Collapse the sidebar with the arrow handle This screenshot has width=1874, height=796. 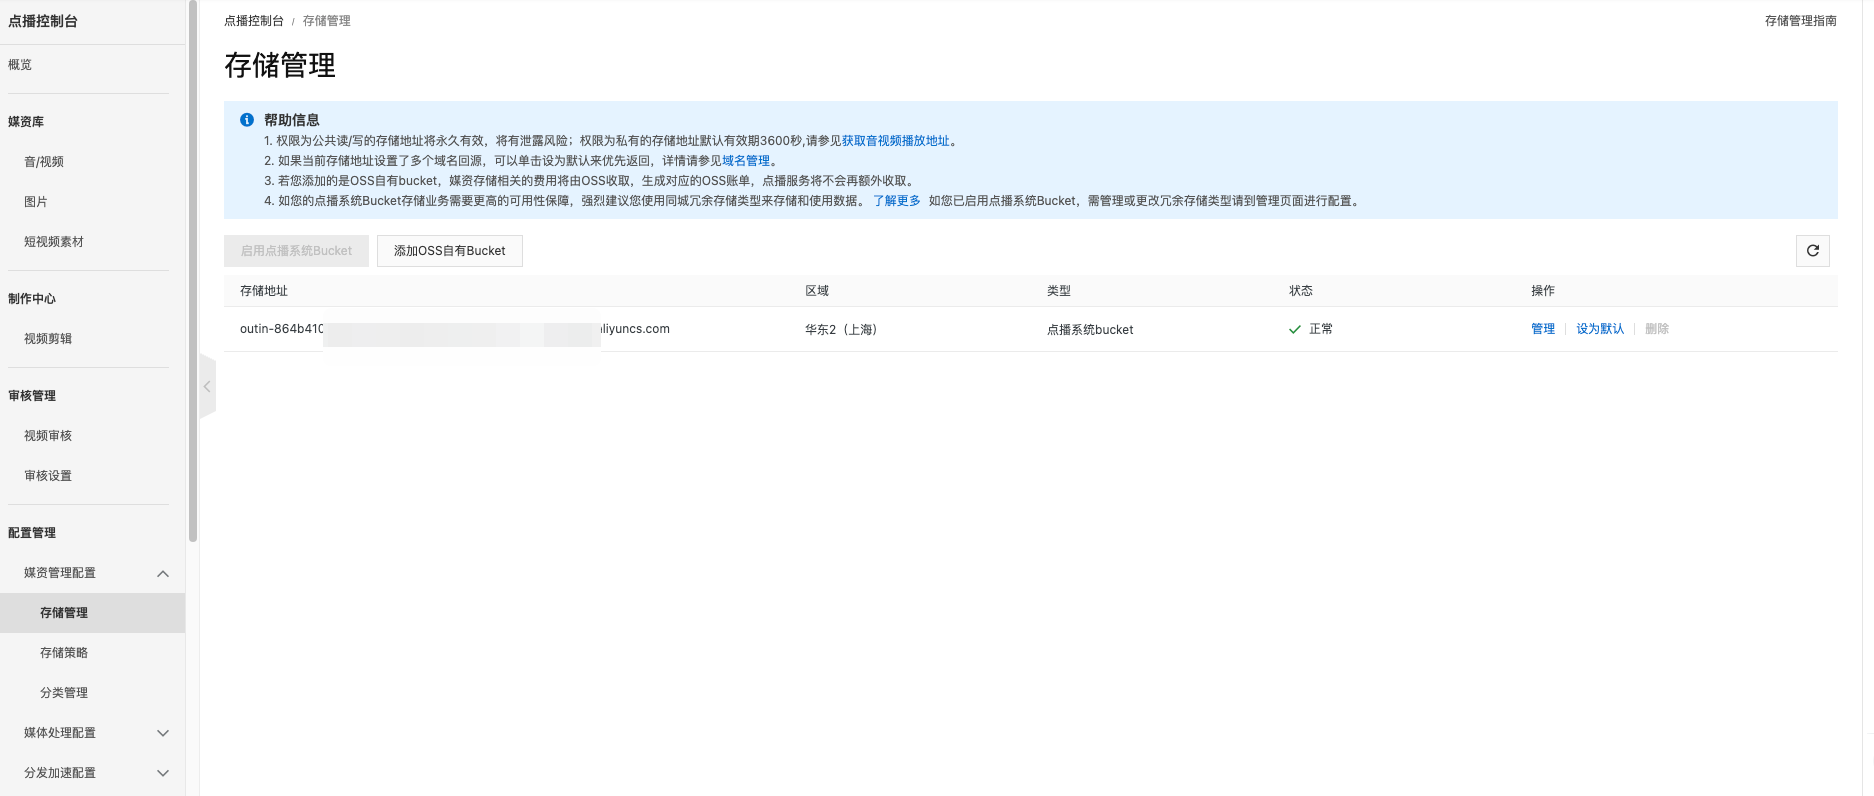(207, 386)
